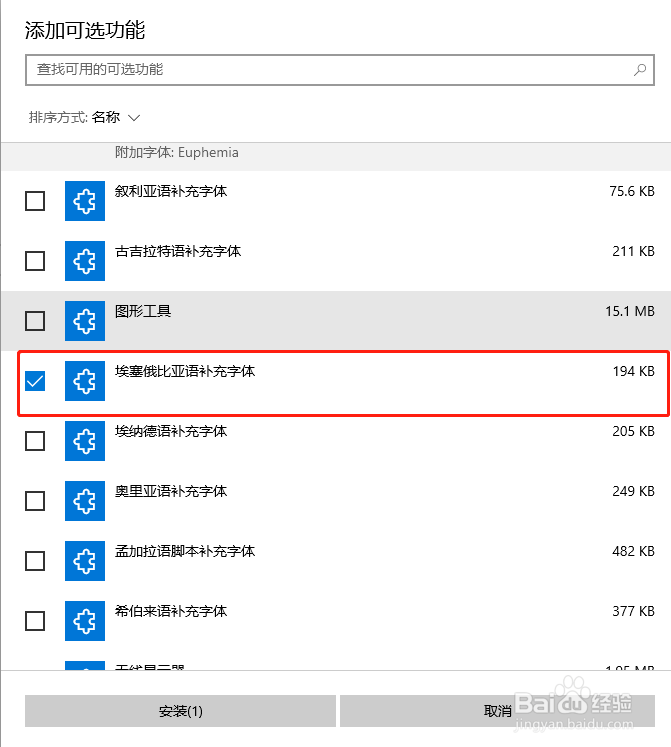Select the 附加字体: Euphemia description row

pyautogui.click(x=336, y=157)
